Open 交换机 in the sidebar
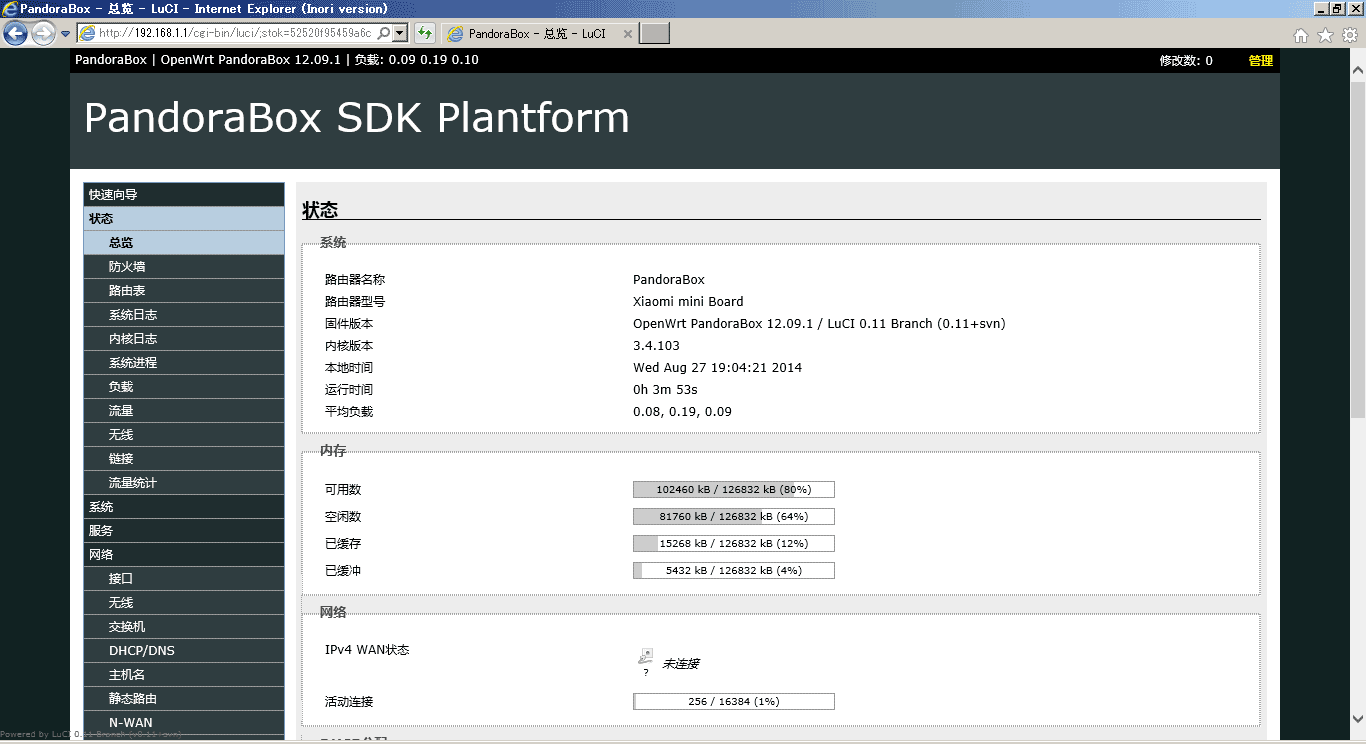 184,626
